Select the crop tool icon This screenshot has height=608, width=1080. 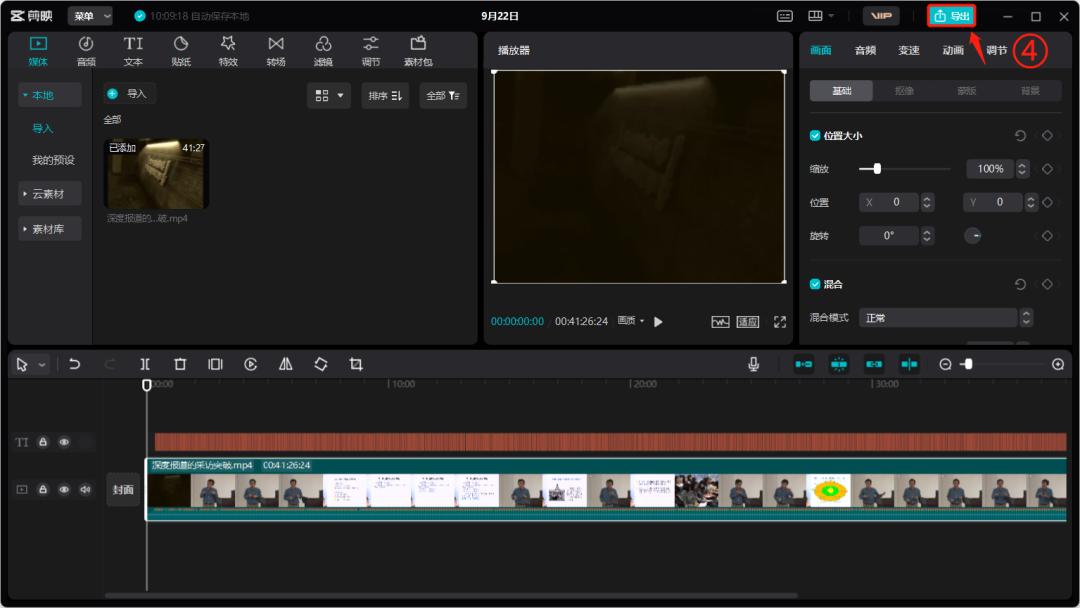coord(356,365)
